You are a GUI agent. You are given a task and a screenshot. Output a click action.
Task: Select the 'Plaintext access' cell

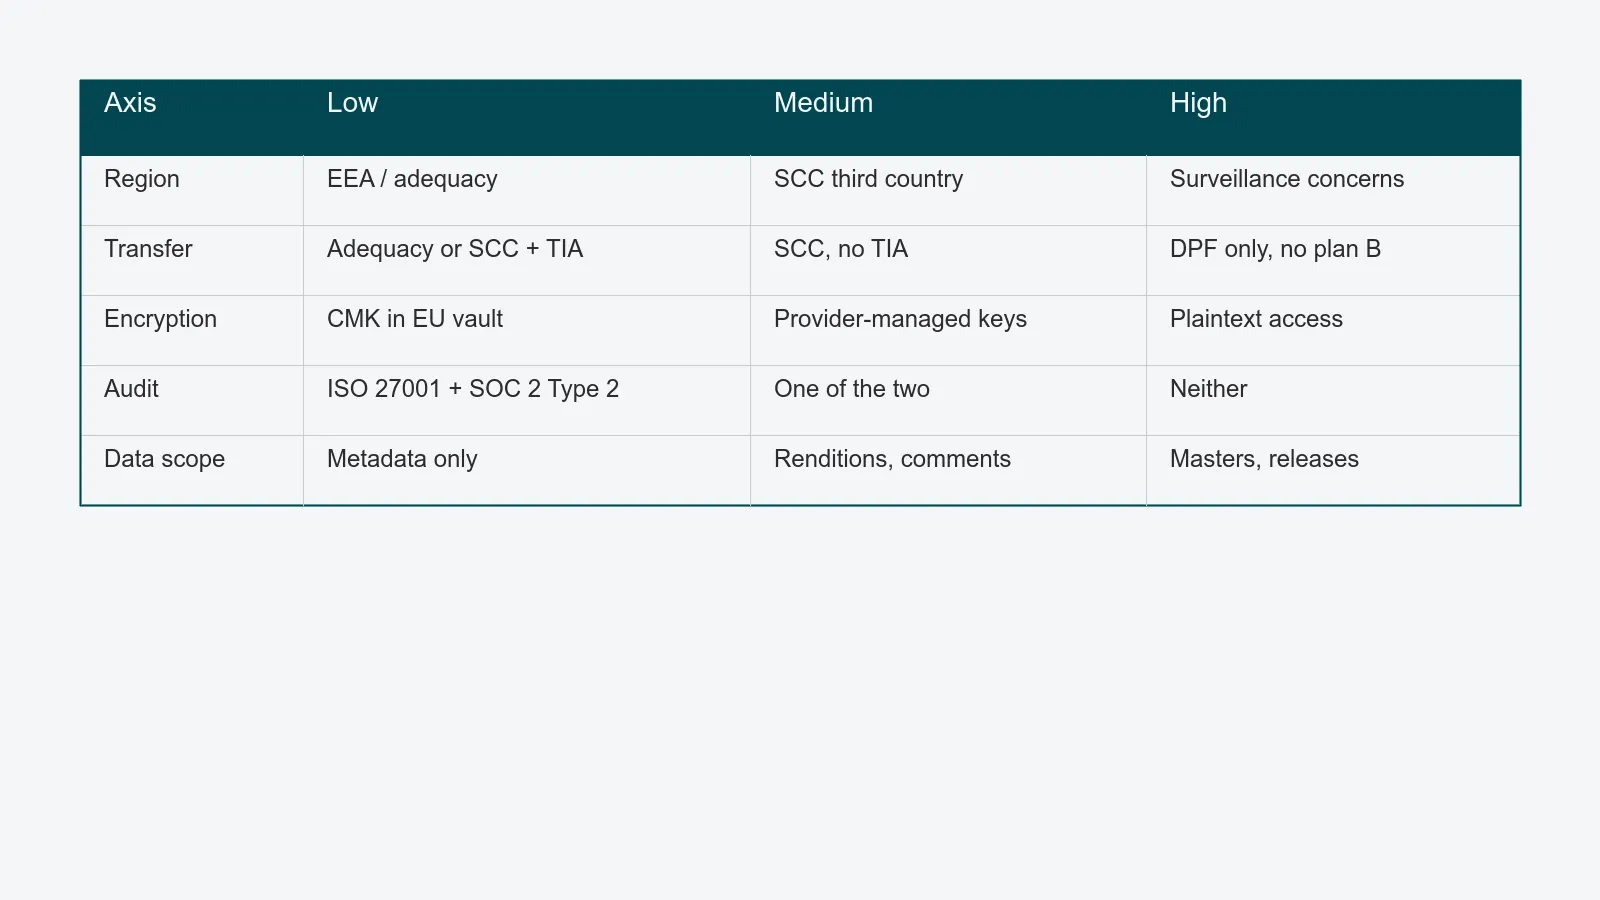click(x=1333, y=330)
